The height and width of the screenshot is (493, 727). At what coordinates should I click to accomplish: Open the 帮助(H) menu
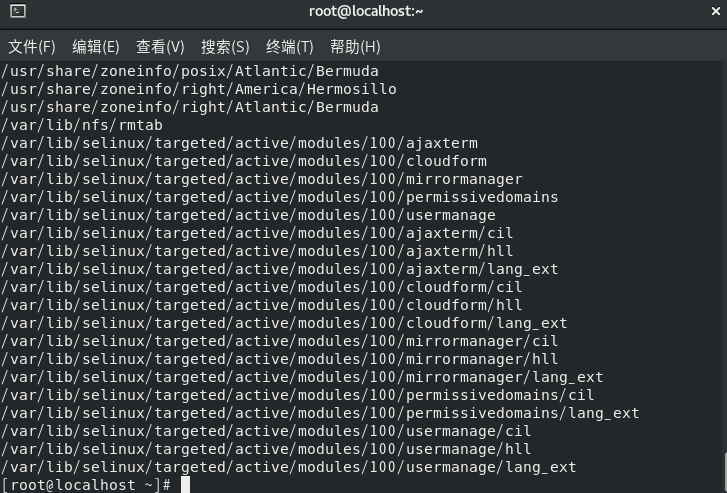(x=355, y=47)
